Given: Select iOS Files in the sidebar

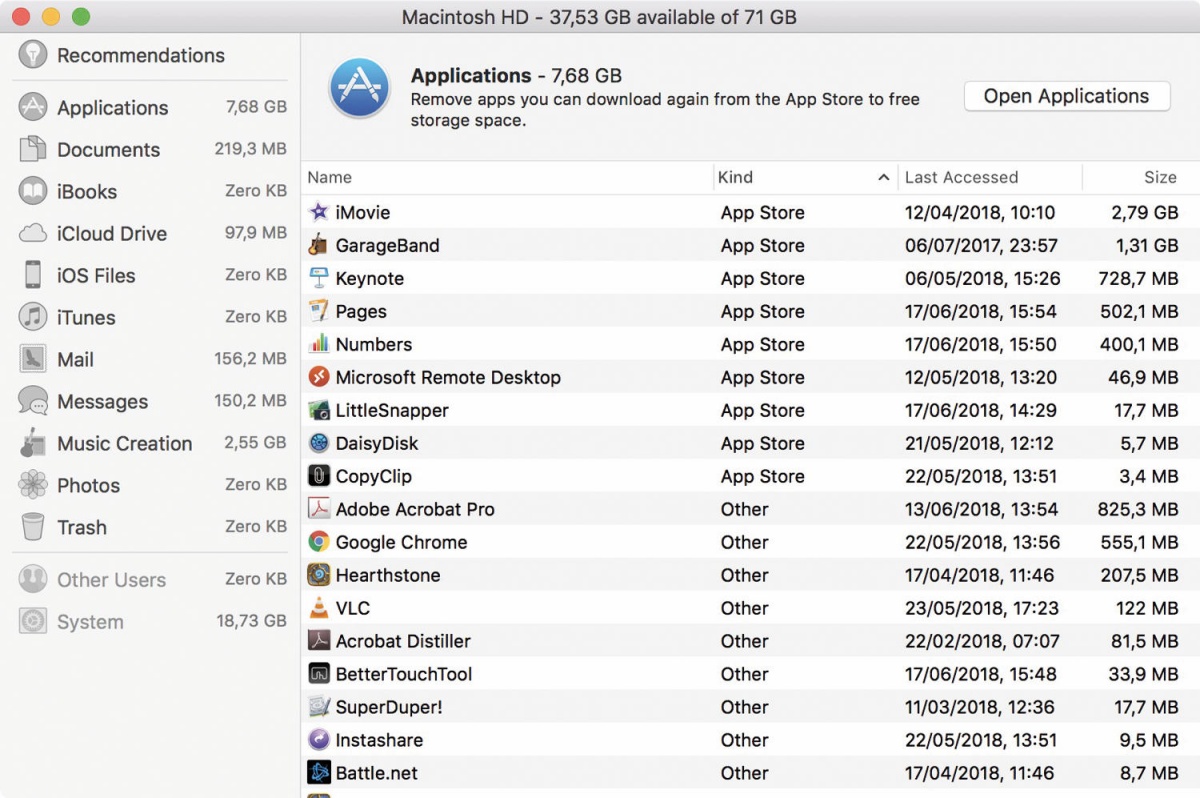Looking at the screenshot, I should click(152, 275).
